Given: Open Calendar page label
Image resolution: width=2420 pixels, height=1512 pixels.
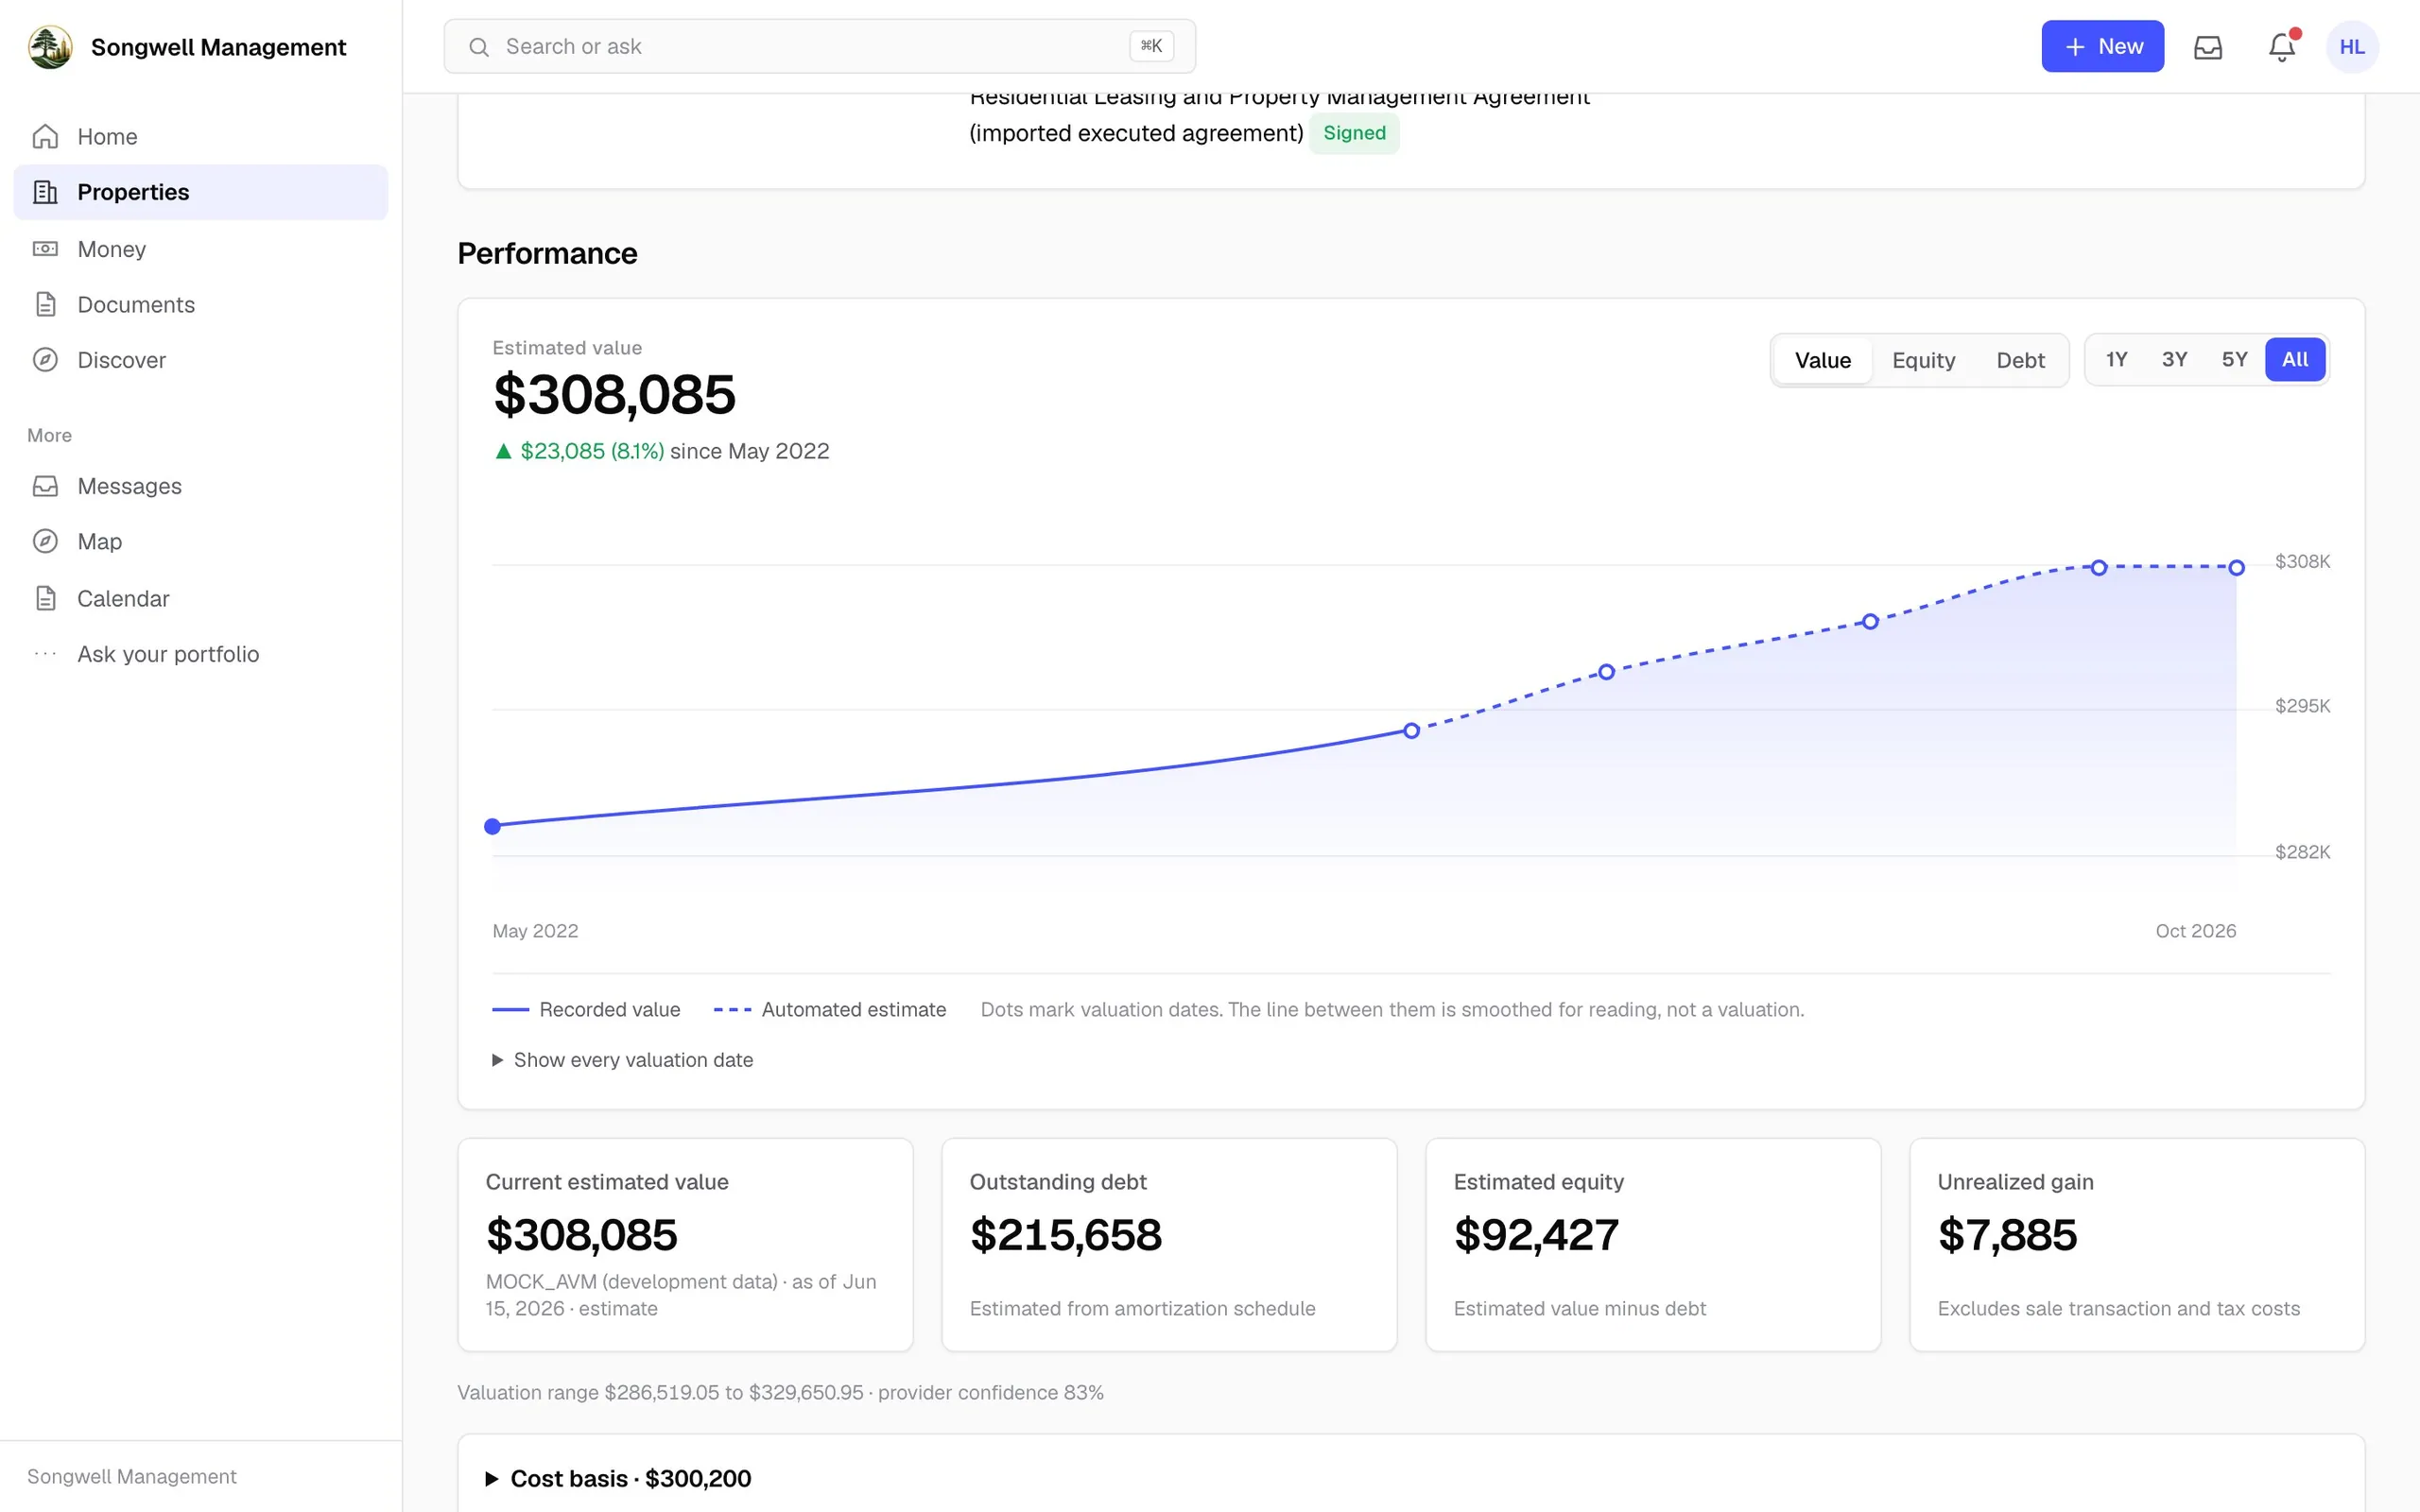Looking at the screenshot, I should [x=123, y=599].
